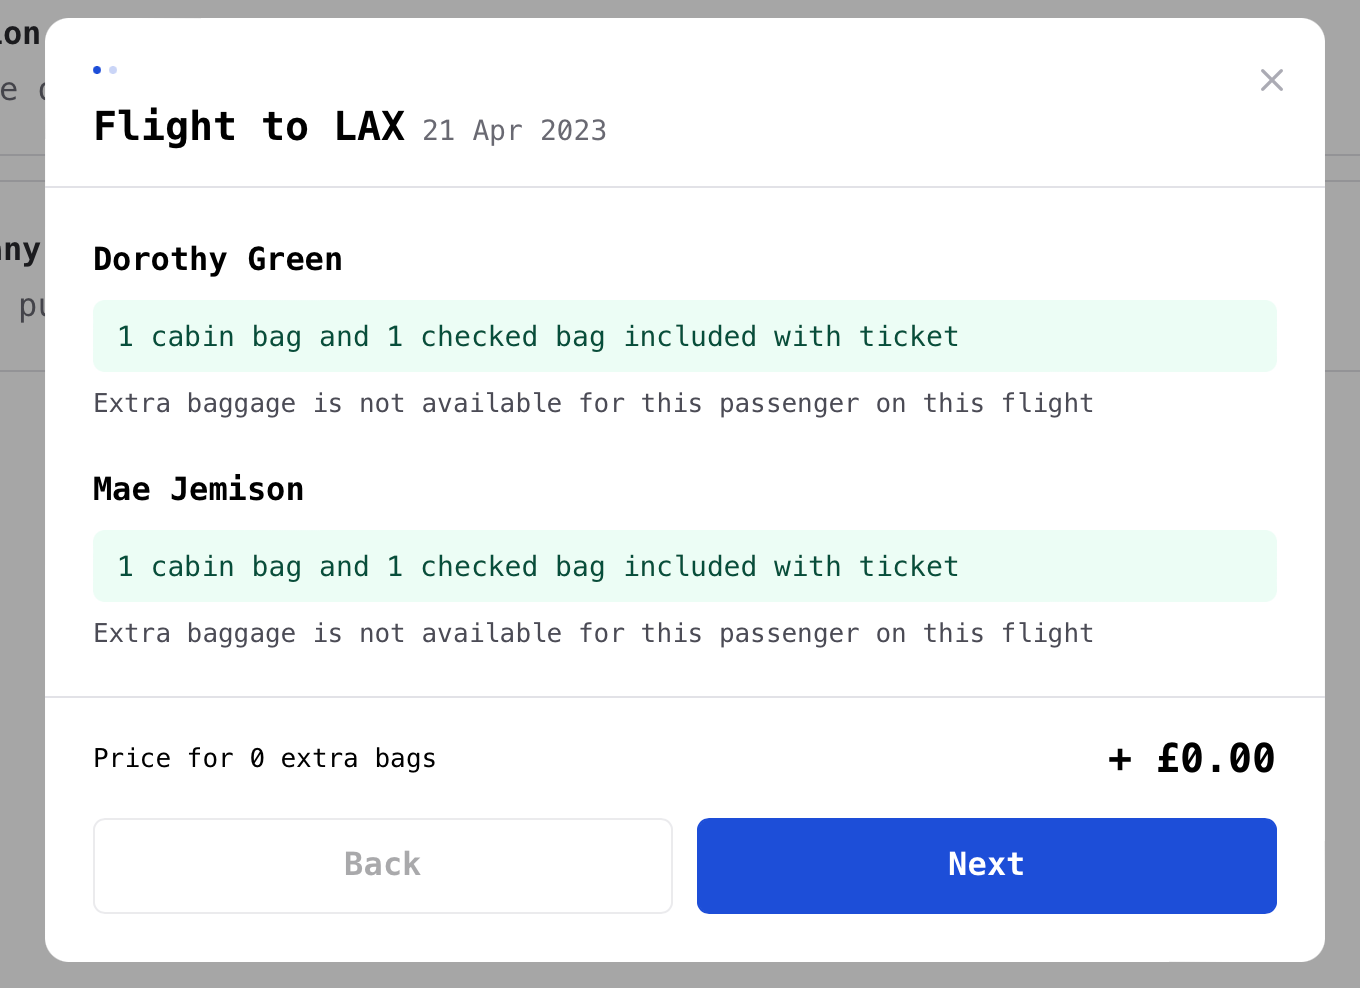Click the 'Price for 0 extra bags' label
Image resolution: width=1360 pixels, height=988 pixels.
(x=264, y=758)
